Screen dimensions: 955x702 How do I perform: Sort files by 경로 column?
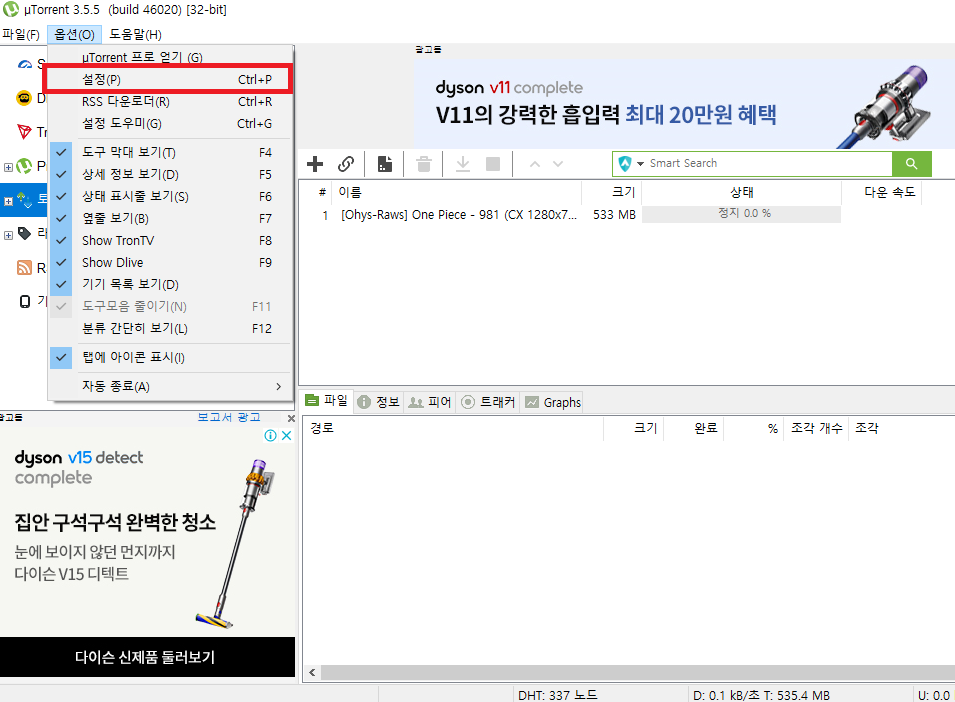point(453,428)
